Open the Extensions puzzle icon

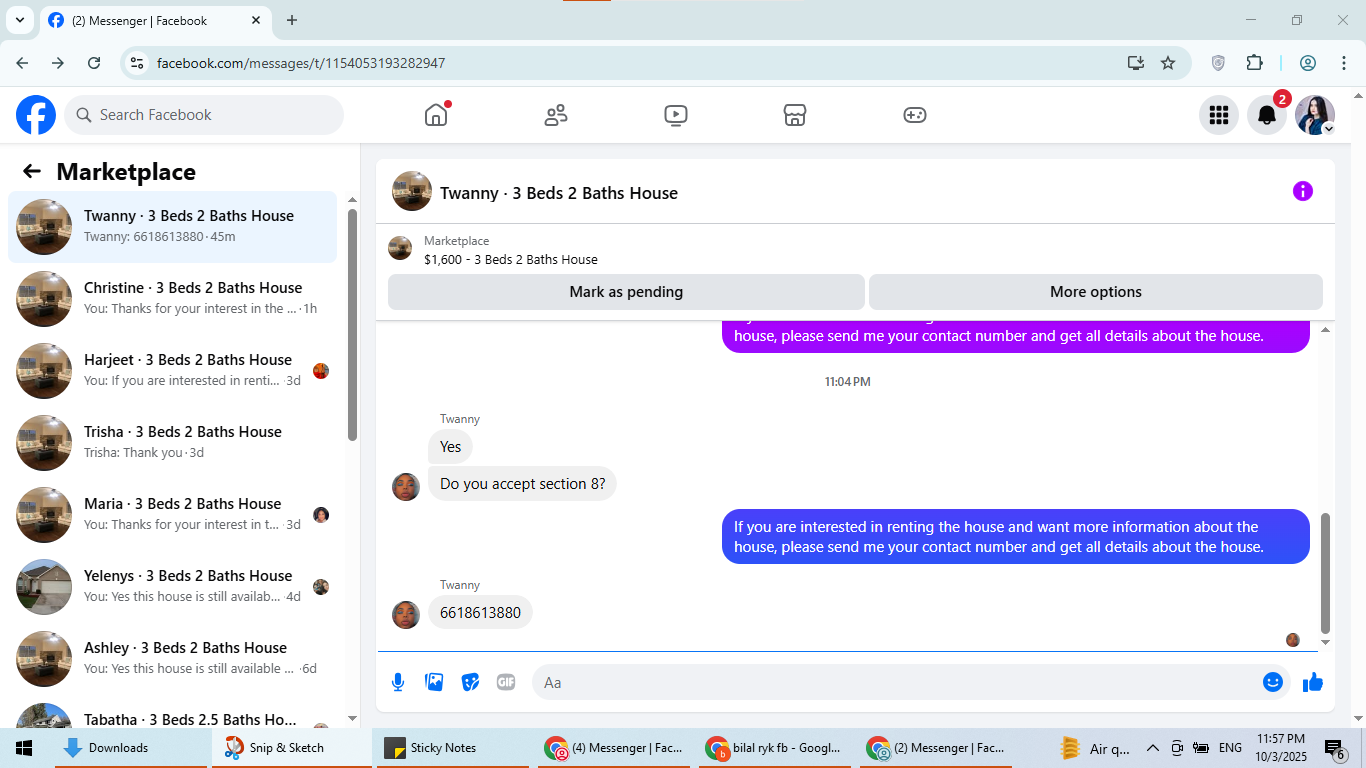tap(1254, 63)
